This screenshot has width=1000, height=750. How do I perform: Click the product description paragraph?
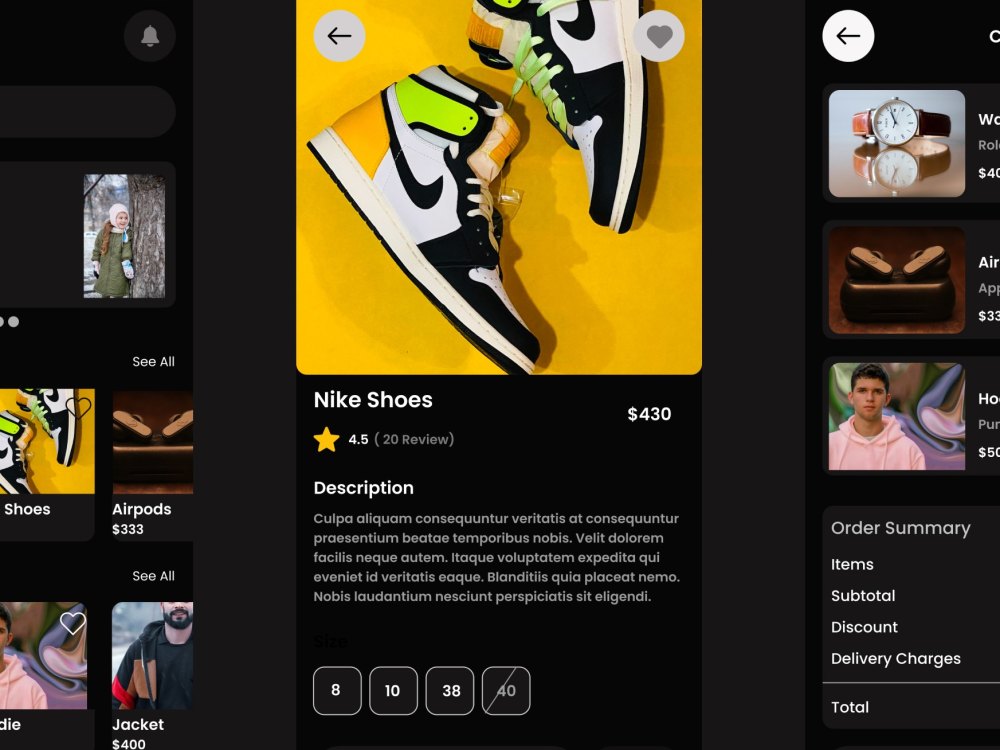point(497,557)
